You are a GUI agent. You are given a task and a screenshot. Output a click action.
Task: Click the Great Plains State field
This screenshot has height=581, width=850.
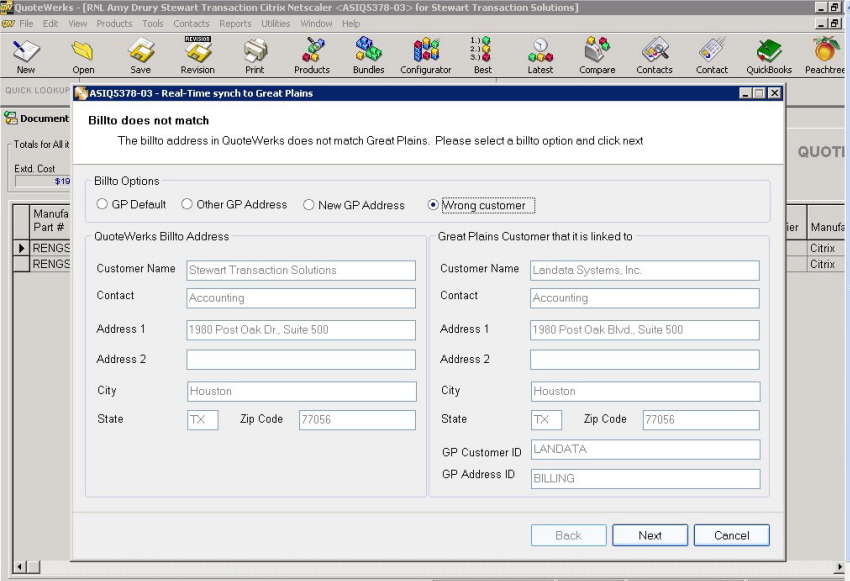[x=546, y=420]
